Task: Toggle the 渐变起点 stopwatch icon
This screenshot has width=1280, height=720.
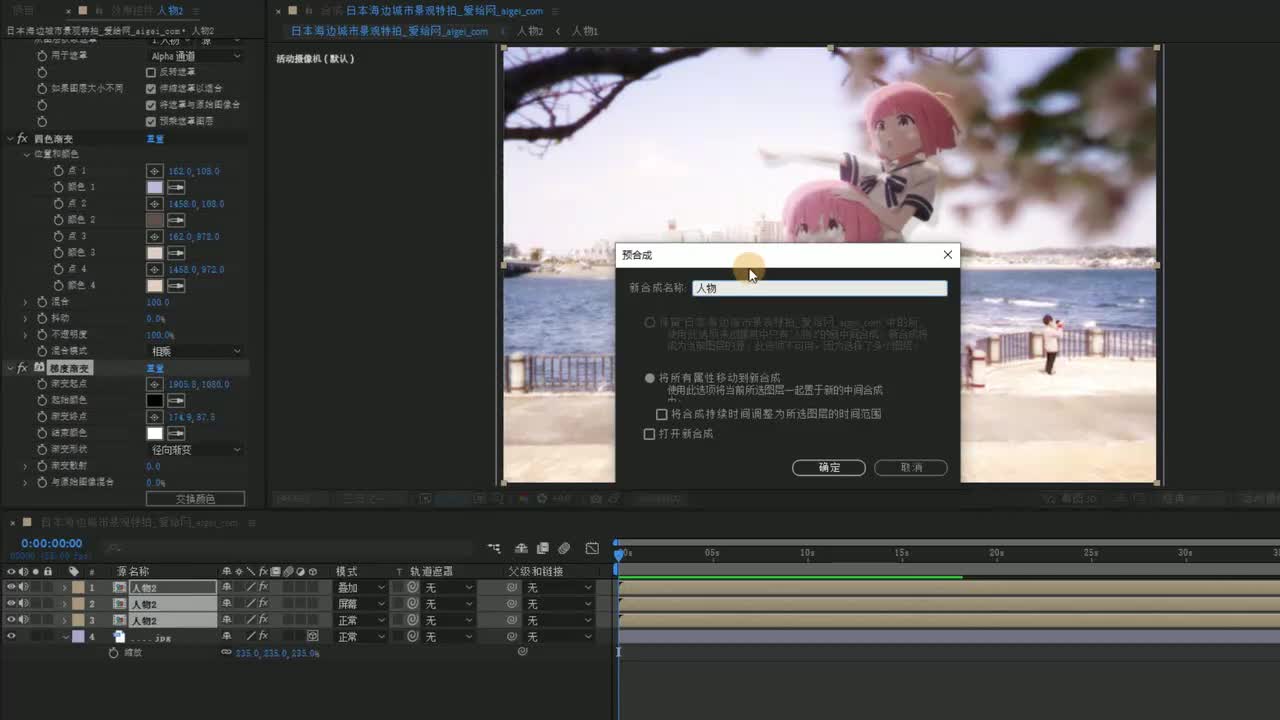Action: point(42,384)
